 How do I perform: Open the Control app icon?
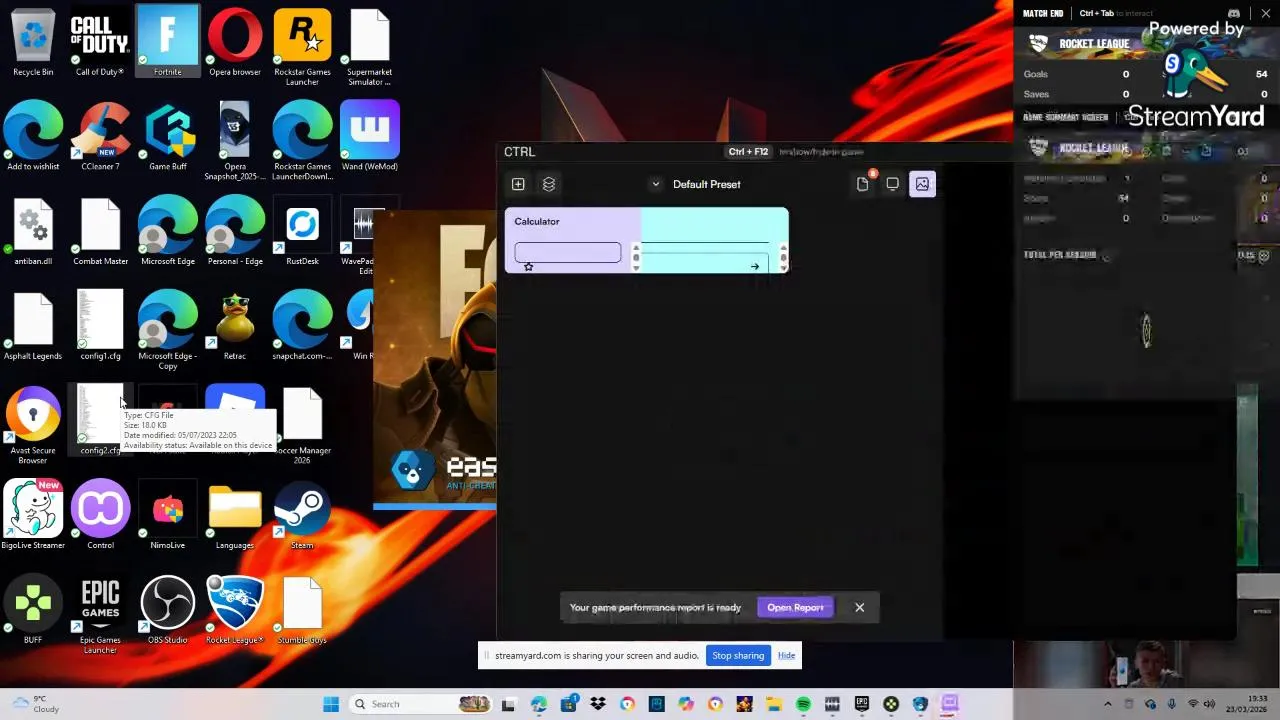(x=100, y=516)
